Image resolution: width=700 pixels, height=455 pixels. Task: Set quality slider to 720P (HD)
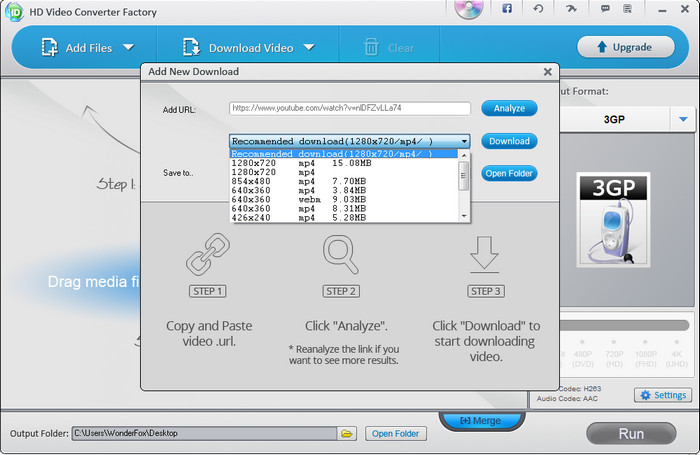click(614, 342)
